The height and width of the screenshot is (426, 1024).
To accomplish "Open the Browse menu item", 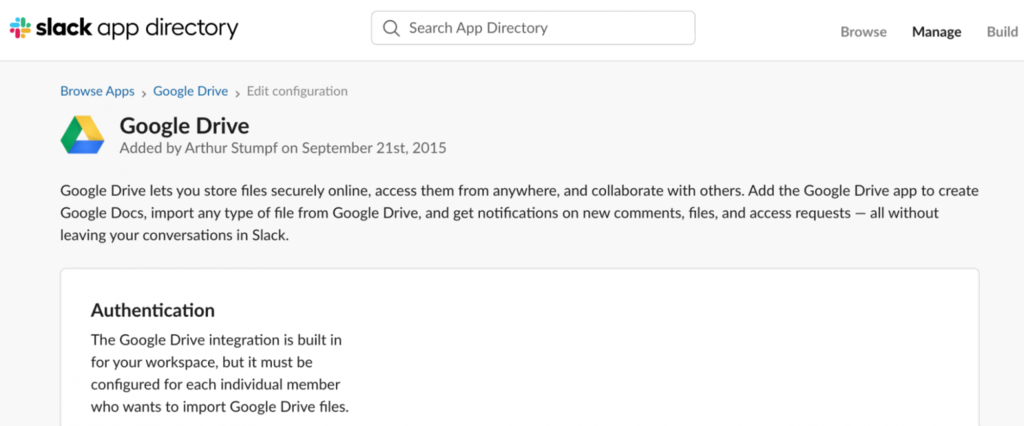I will click(863, 31).
